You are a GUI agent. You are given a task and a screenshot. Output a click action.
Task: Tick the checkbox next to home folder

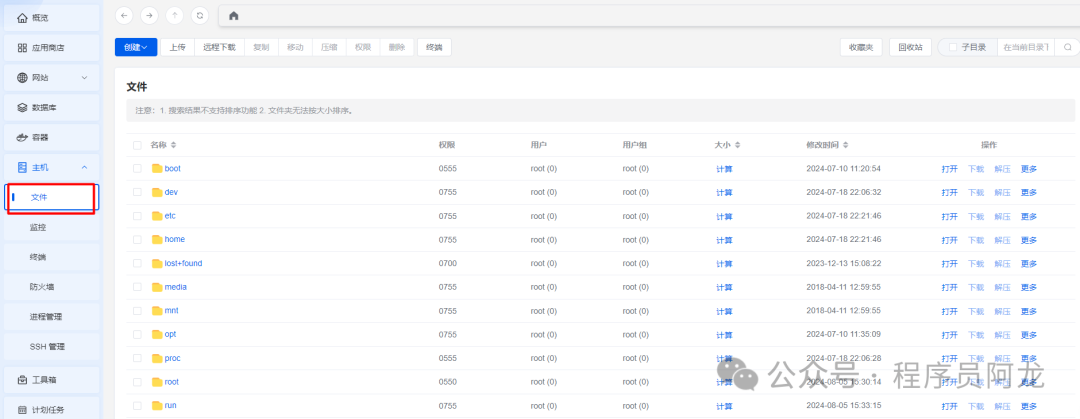137,239
